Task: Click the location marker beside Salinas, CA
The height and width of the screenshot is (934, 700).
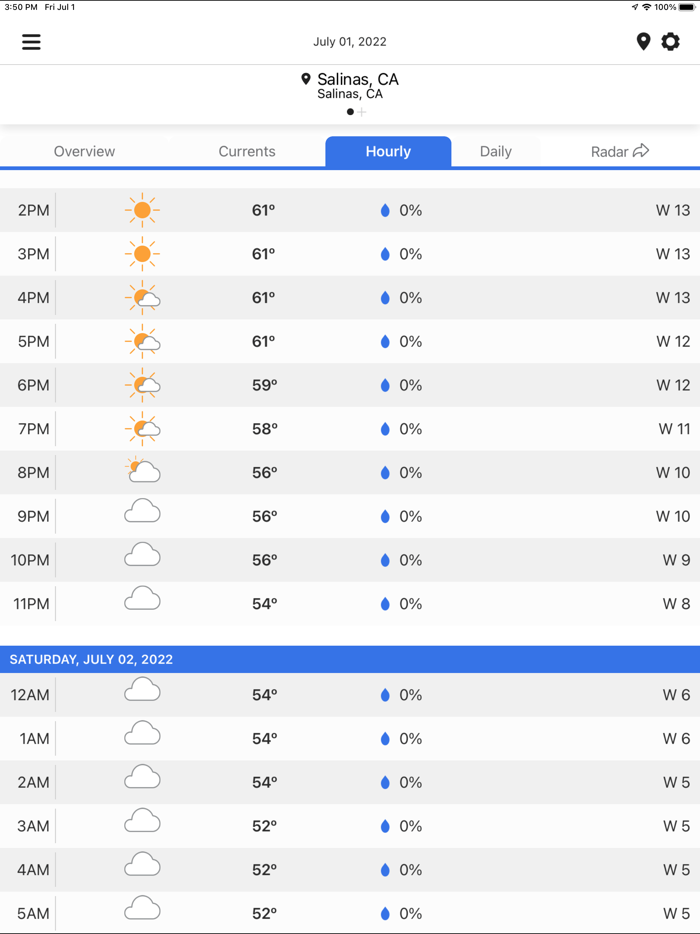Action: tap(308, 78)
